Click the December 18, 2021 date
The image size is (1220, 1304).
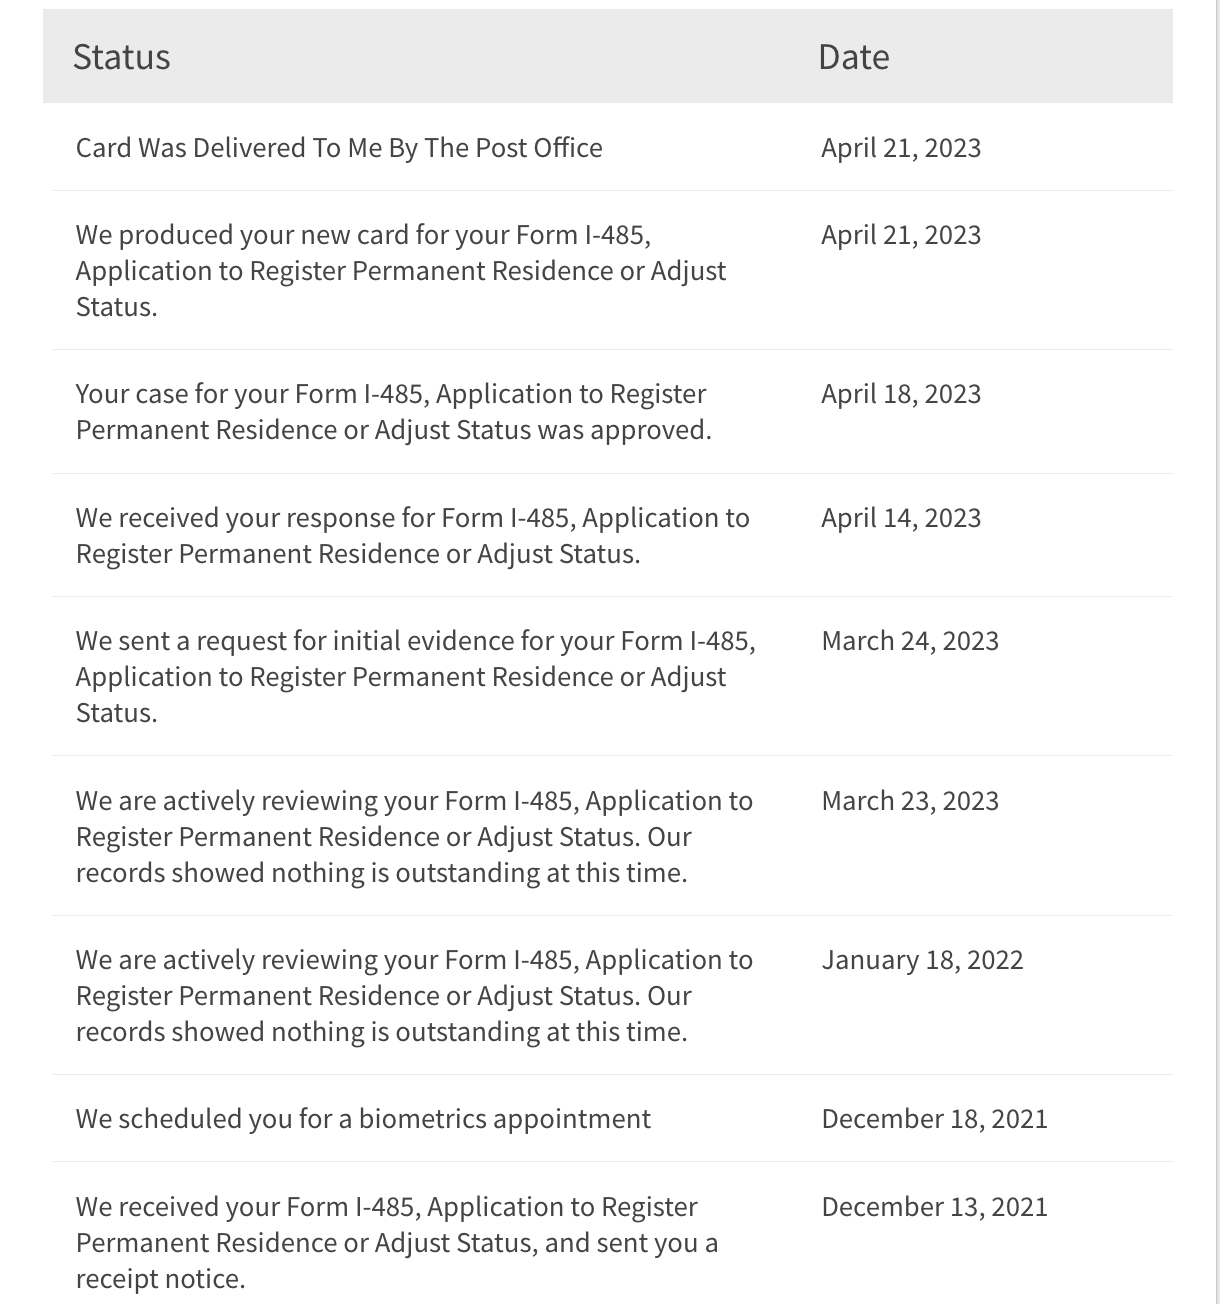(x=934, y=1119)
